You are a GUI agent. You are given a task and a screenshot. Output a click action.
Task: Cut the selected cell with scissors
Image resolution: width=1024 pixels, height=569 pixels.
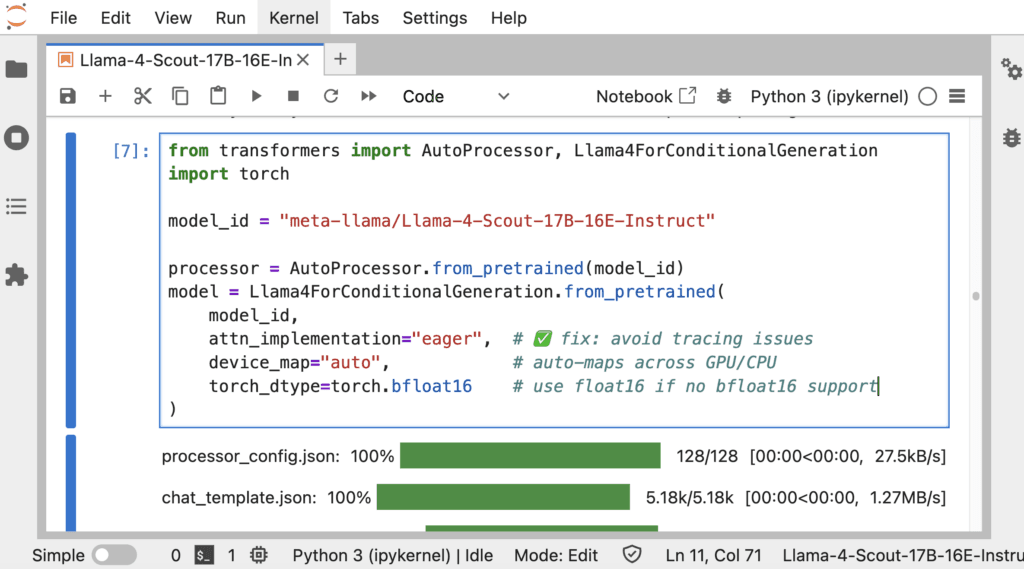[x=142, y=97]
